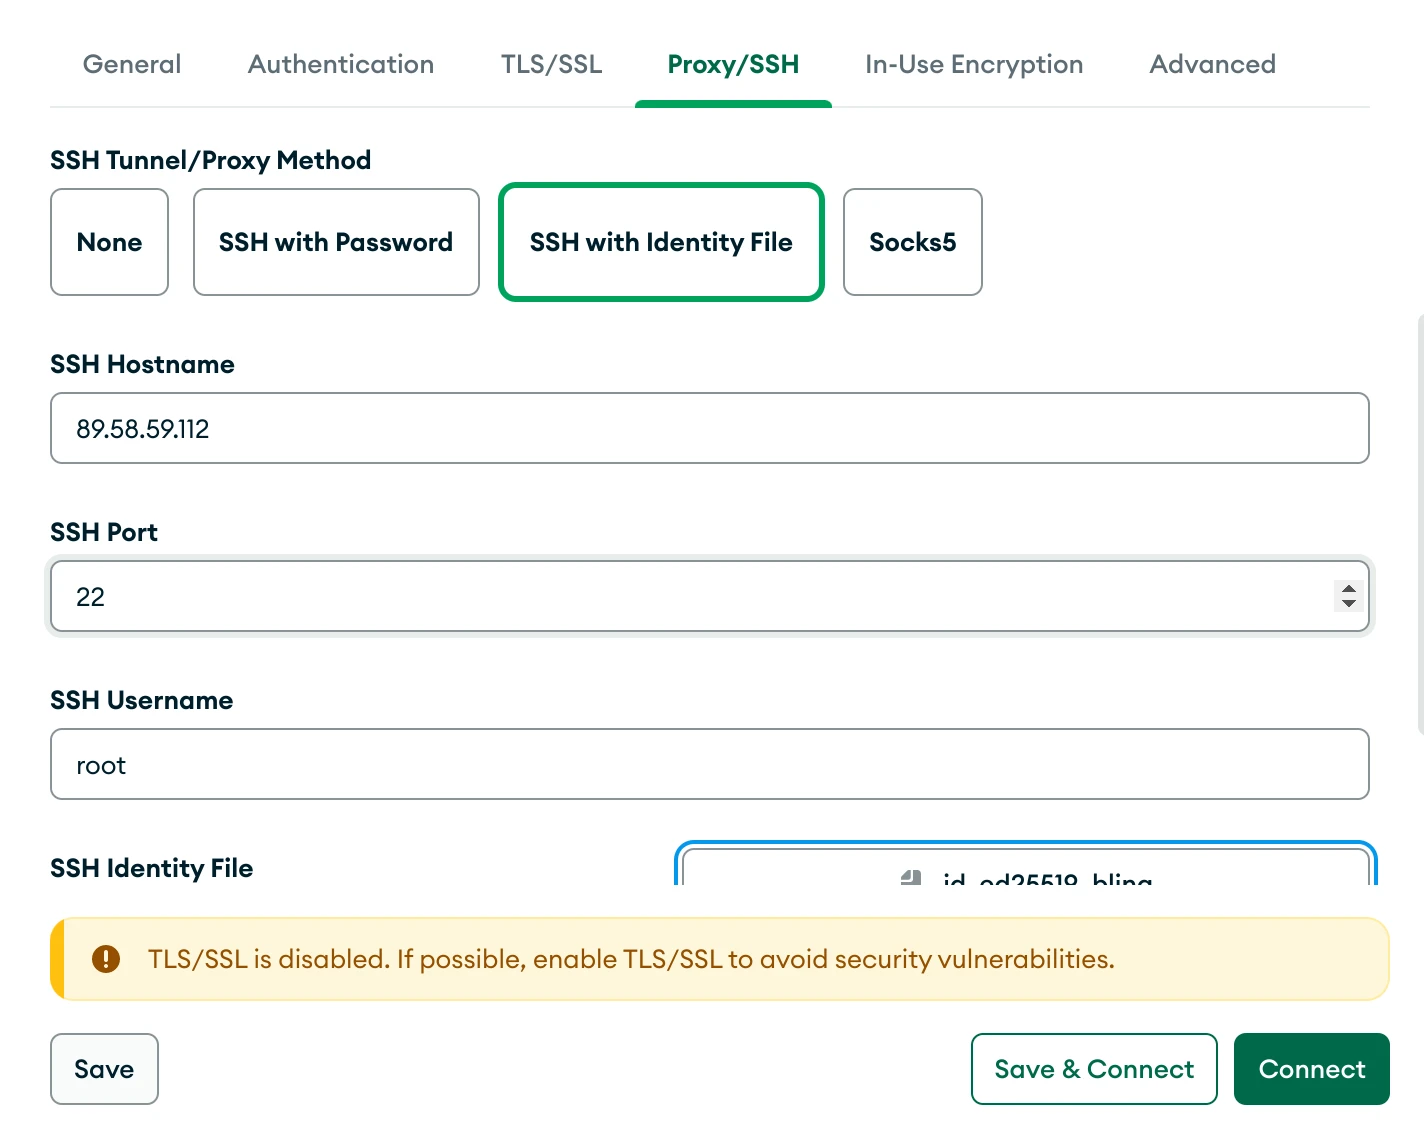Screen dimensions: 1424x1132
Task: Select the Socks5 proxy method
Action: pyautogui.click(x=912, y=242)
